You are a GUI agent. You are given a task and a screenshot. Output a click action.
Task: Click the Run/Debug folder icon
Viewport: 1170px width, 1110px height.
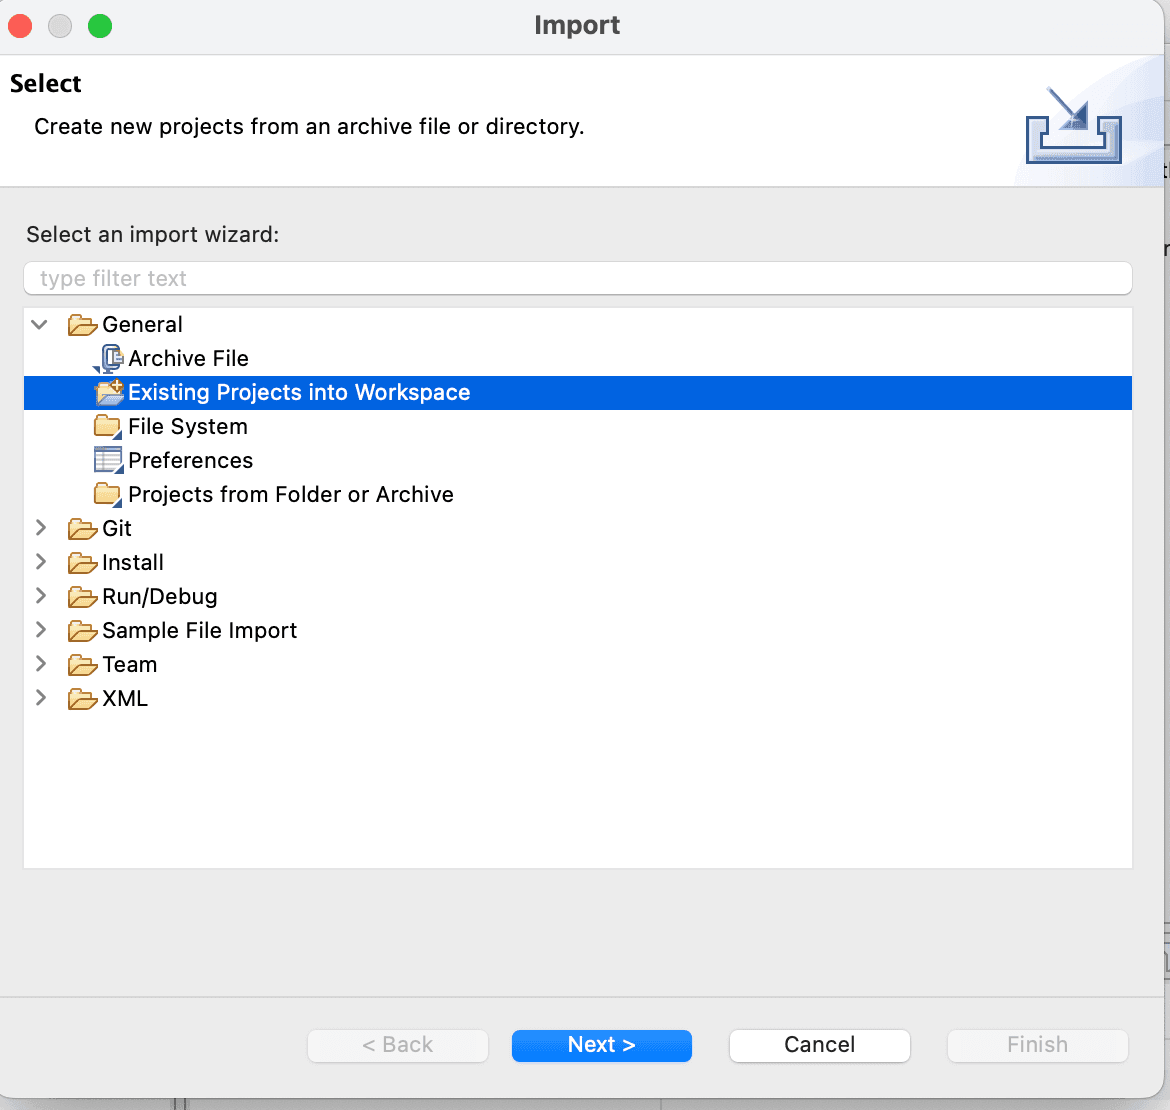pos(82,597)
